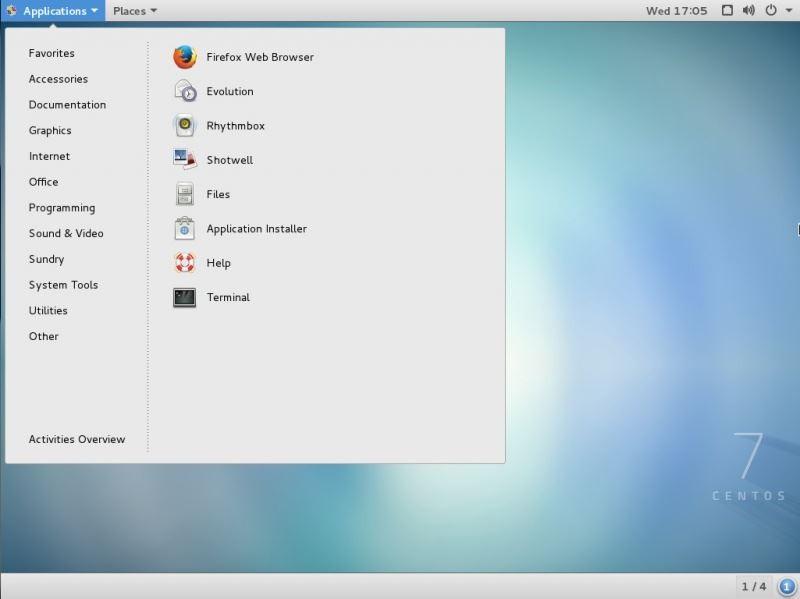Choose the Sound & Video category
The height and width of the screenshot is (599, 800).
click(66, 233)
